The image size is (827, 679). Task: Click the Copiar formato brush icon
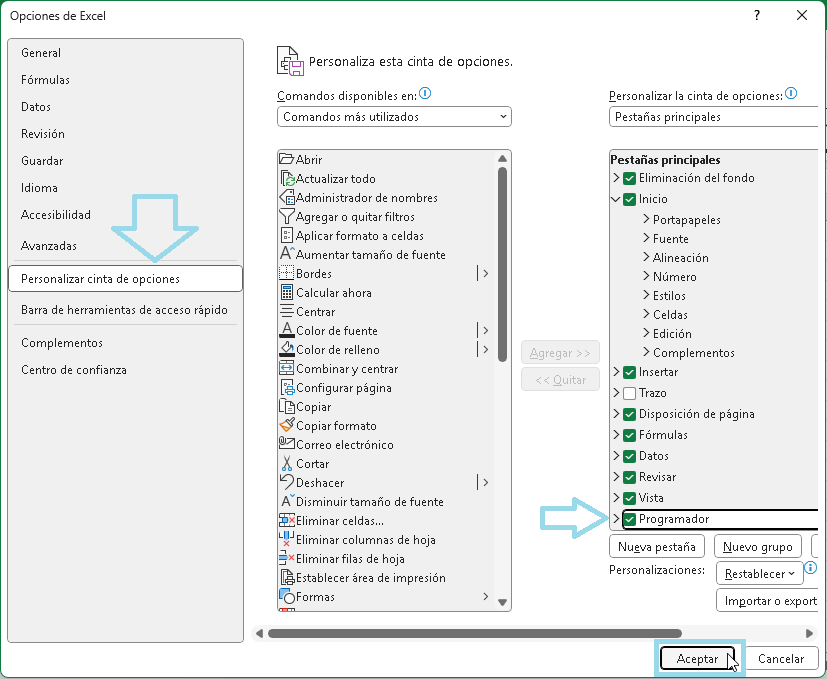pyautogui.click(x=289, y=426)
